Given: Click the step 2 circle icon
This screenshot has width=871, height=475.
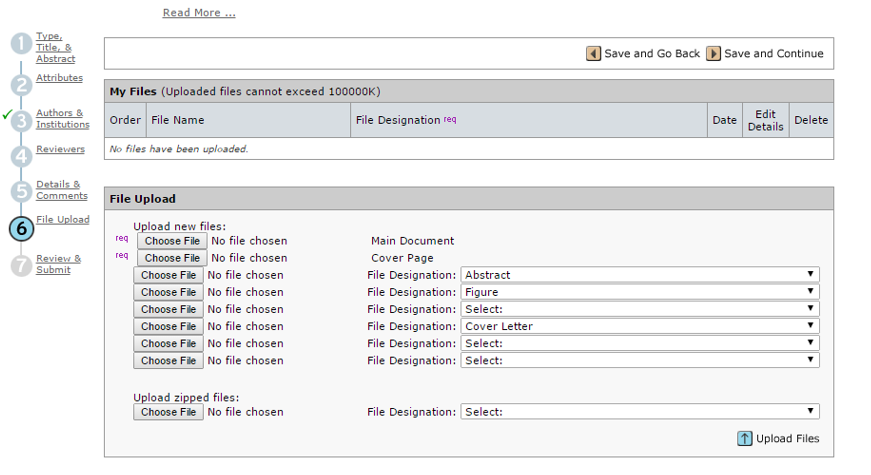Looking at the screenshot, I should (22, 85).
